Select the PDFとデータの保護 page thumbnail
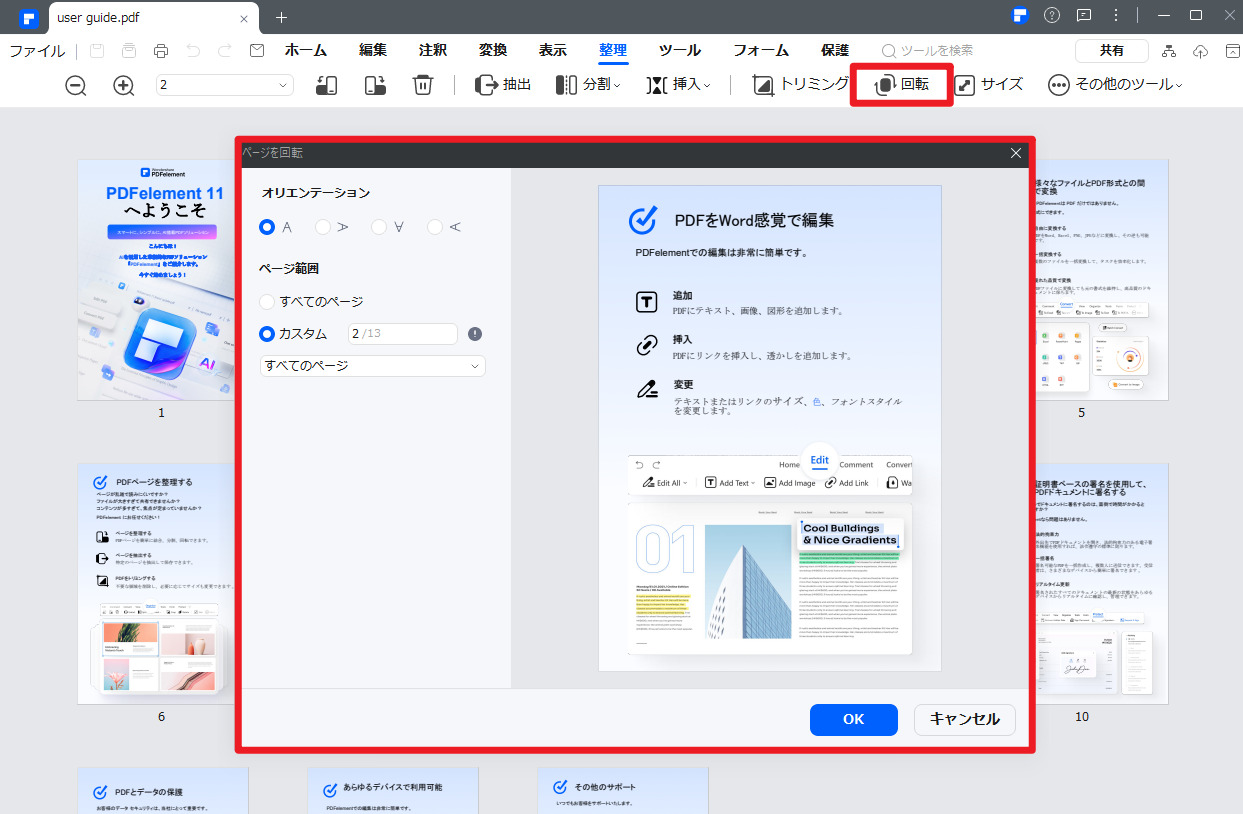1243x814 pixels. click(163, 790)
